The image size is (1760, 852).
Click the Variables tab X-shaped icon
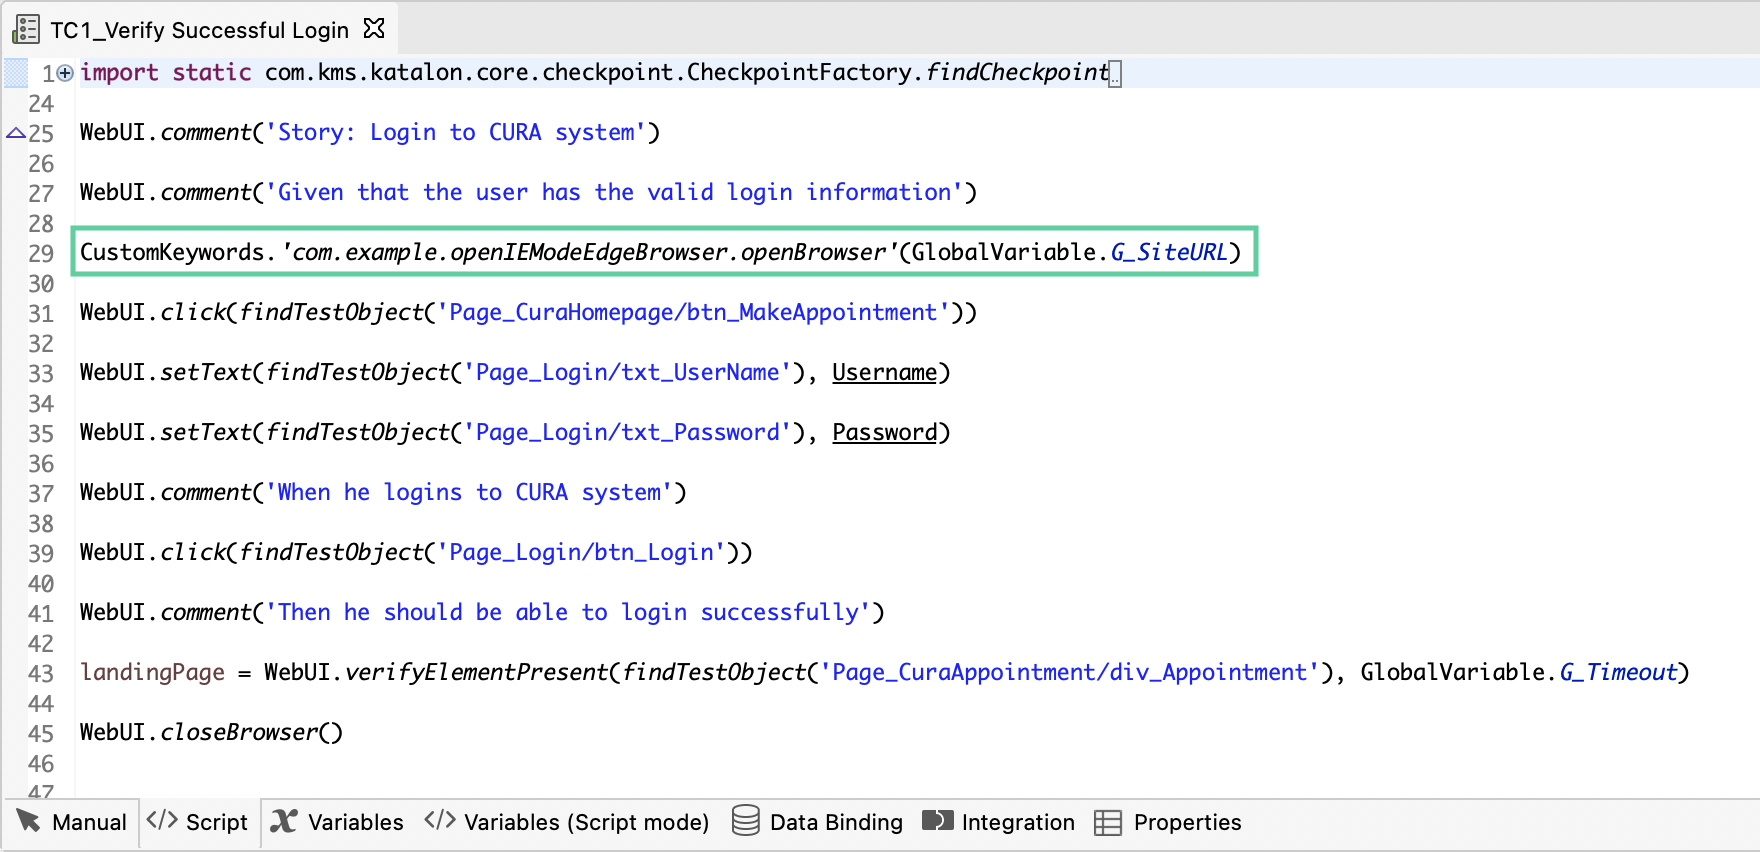coord(284,821)
